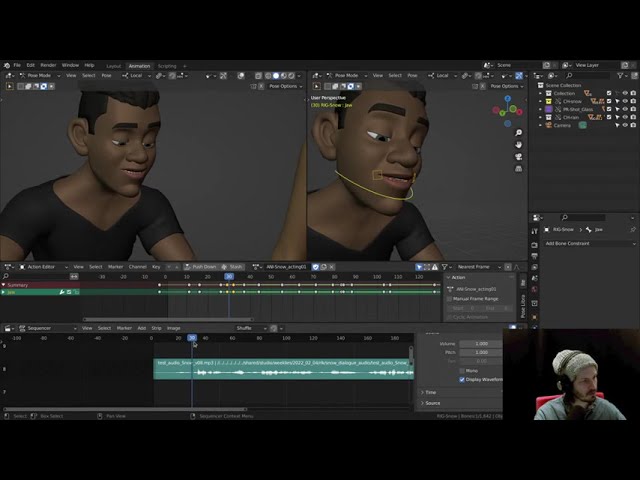Open the Action Editor mode dropdown

coord(43,267)
